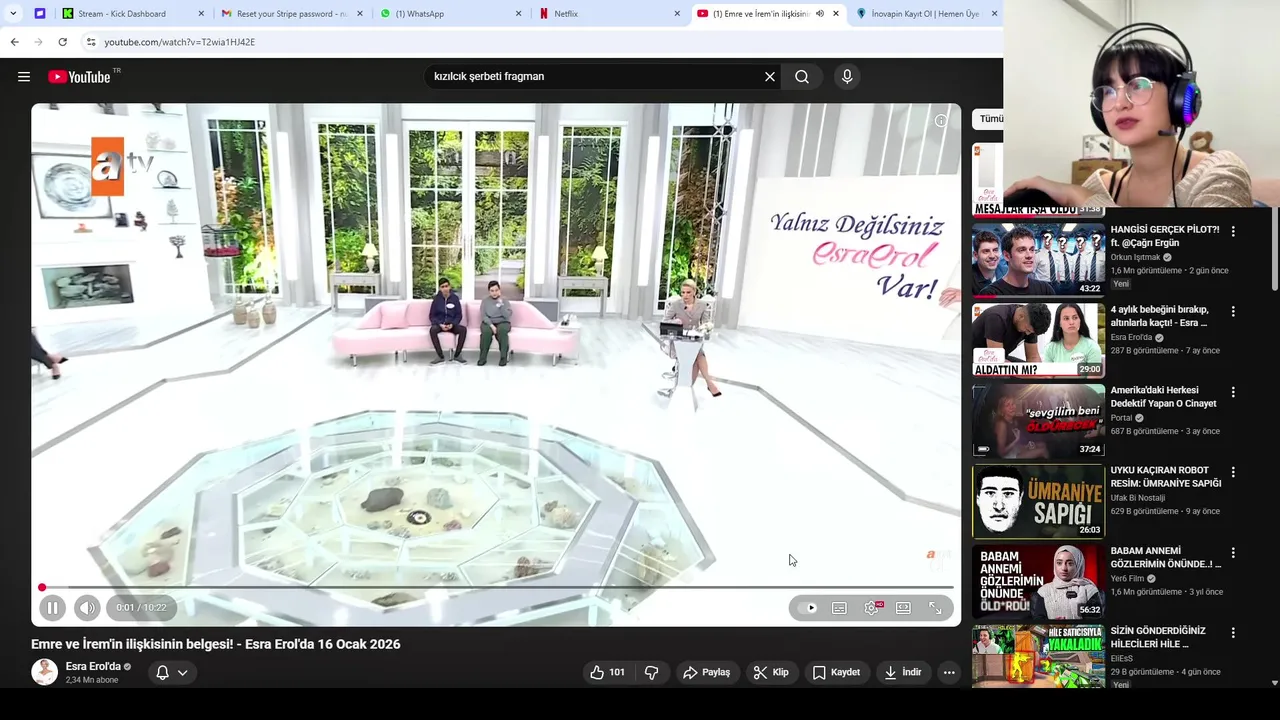Open the Orkun Işıtmak channel name
1280x720 pixels.
click(x=1135, y=257)
